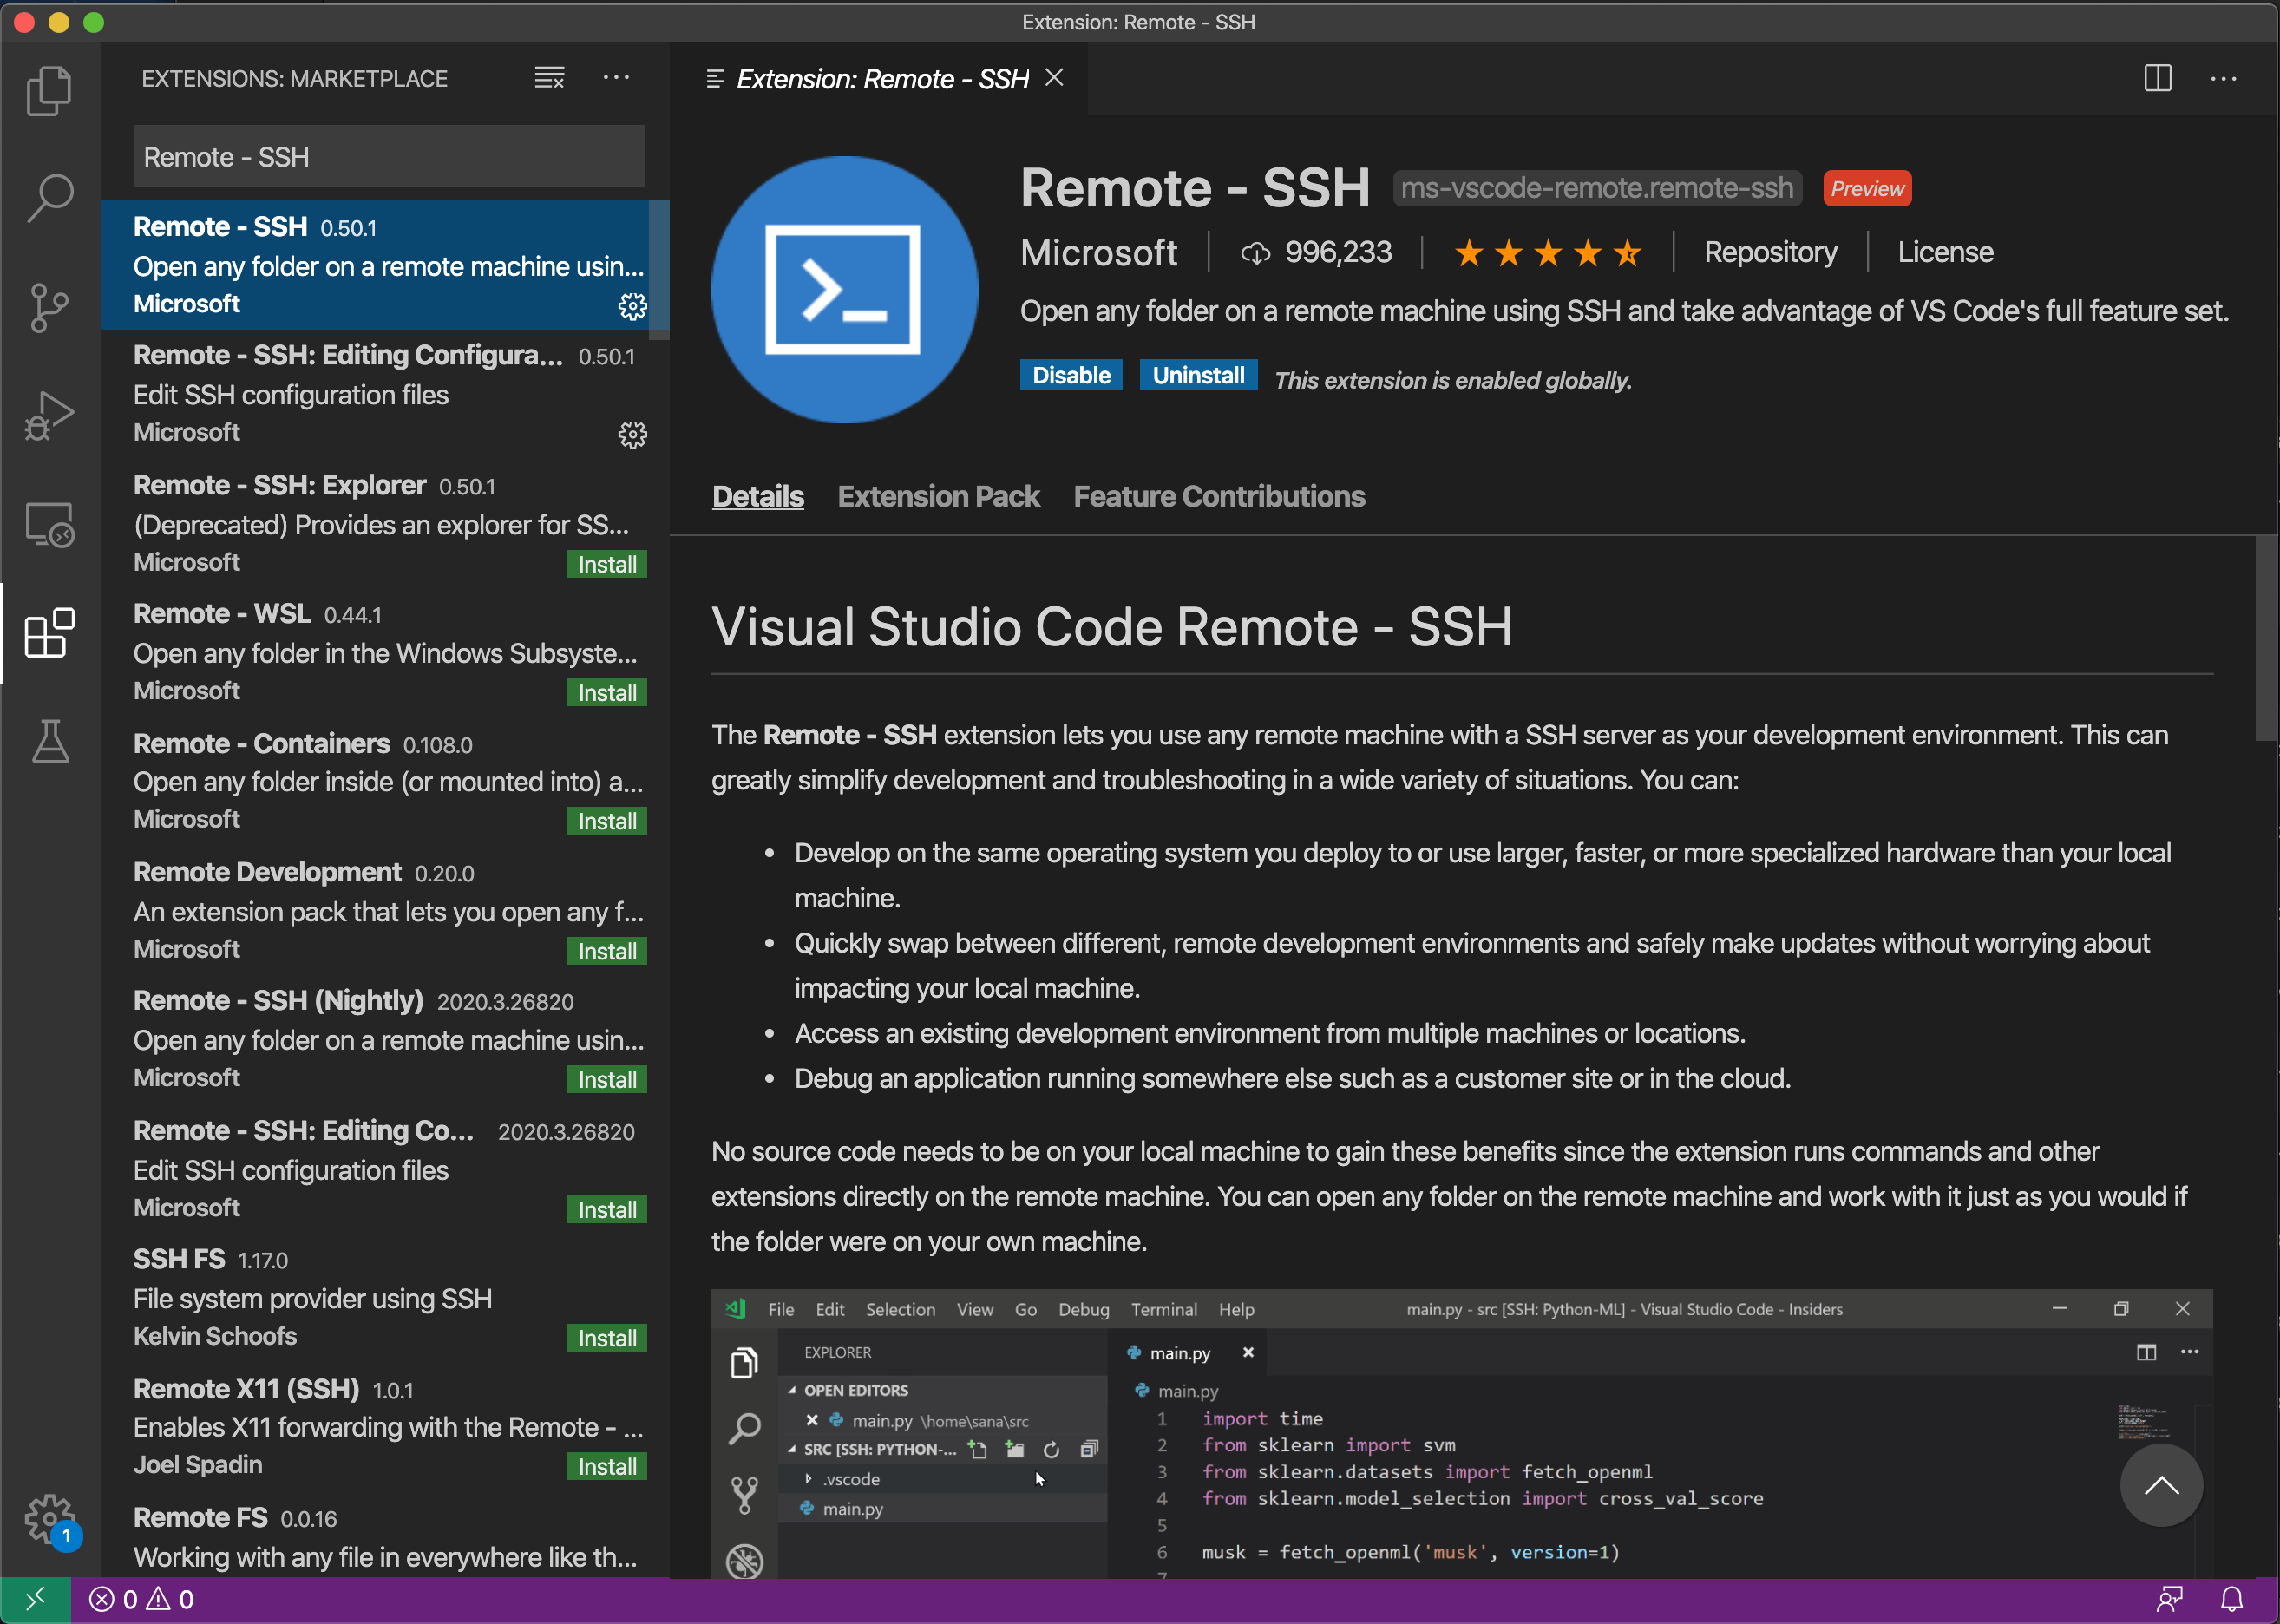Screen dimensions: 2280x1624
Task: Open the Source Control view icon
Action: click(x=49, y=307)
